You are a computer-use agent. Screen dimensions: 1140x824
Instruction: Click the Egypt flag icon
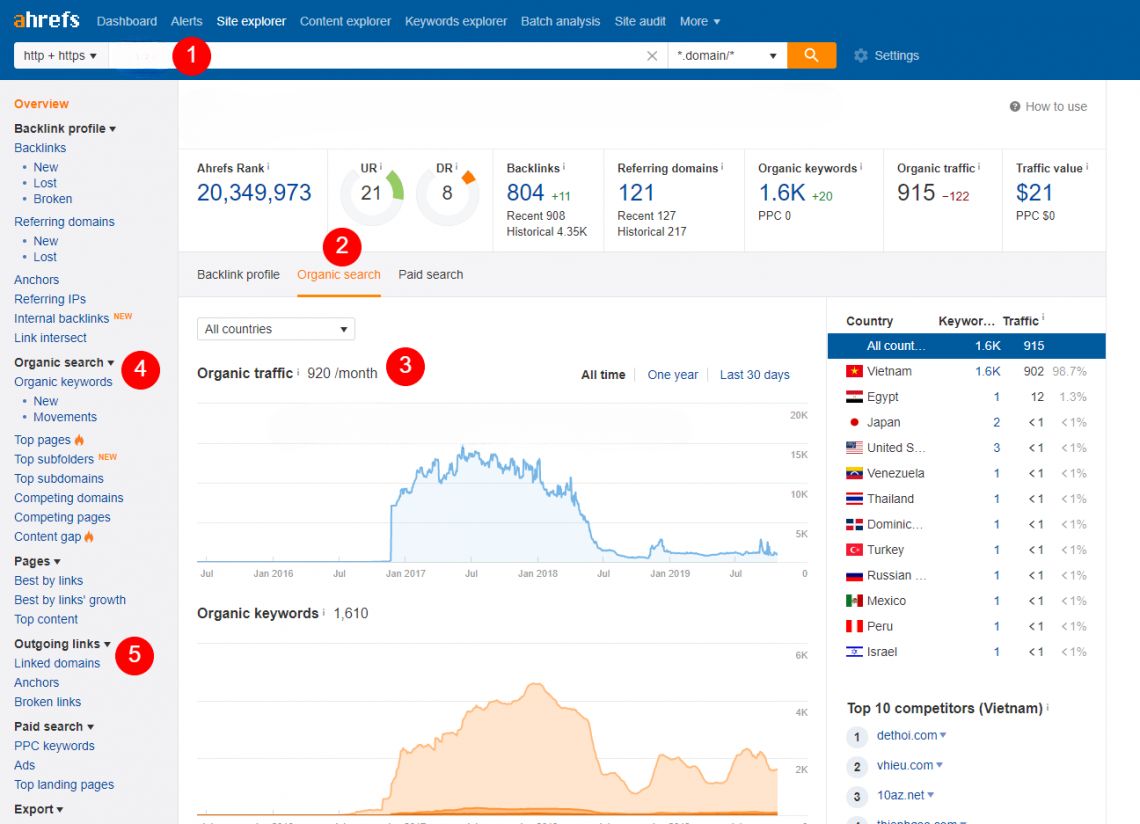[x=854, y=397]
